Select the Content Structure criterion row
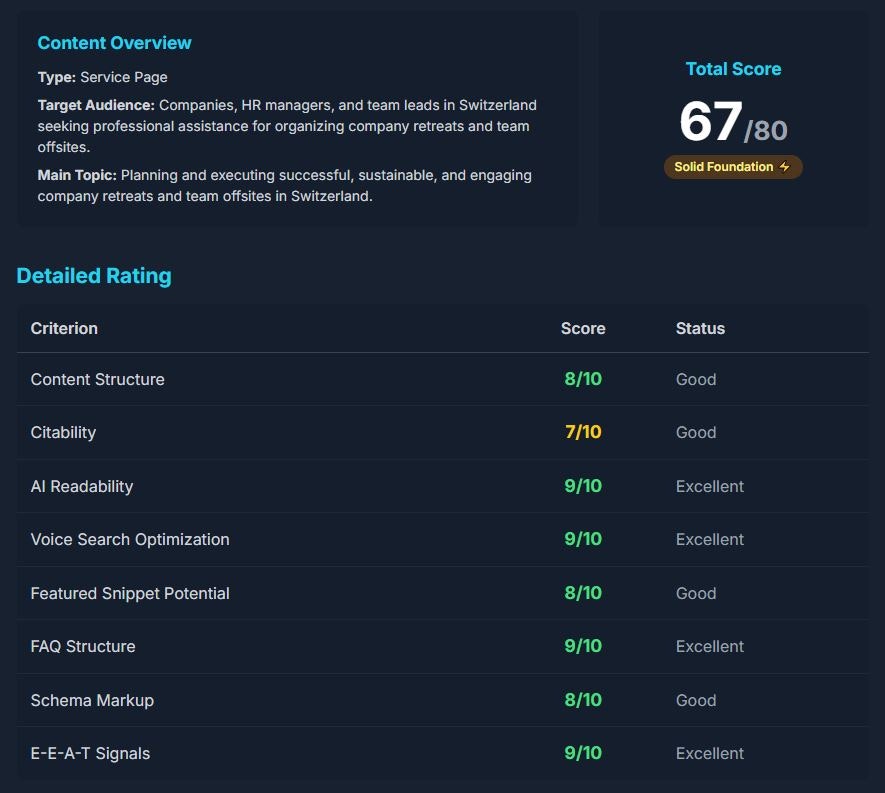The image size is (885, 793). coord(98,379)
